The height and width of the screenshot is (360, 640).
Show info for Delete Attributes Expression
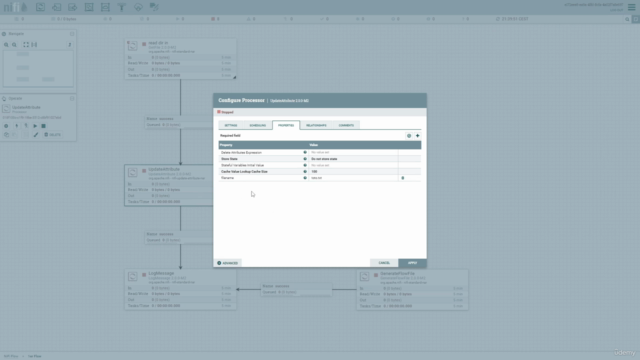(305, 152)
